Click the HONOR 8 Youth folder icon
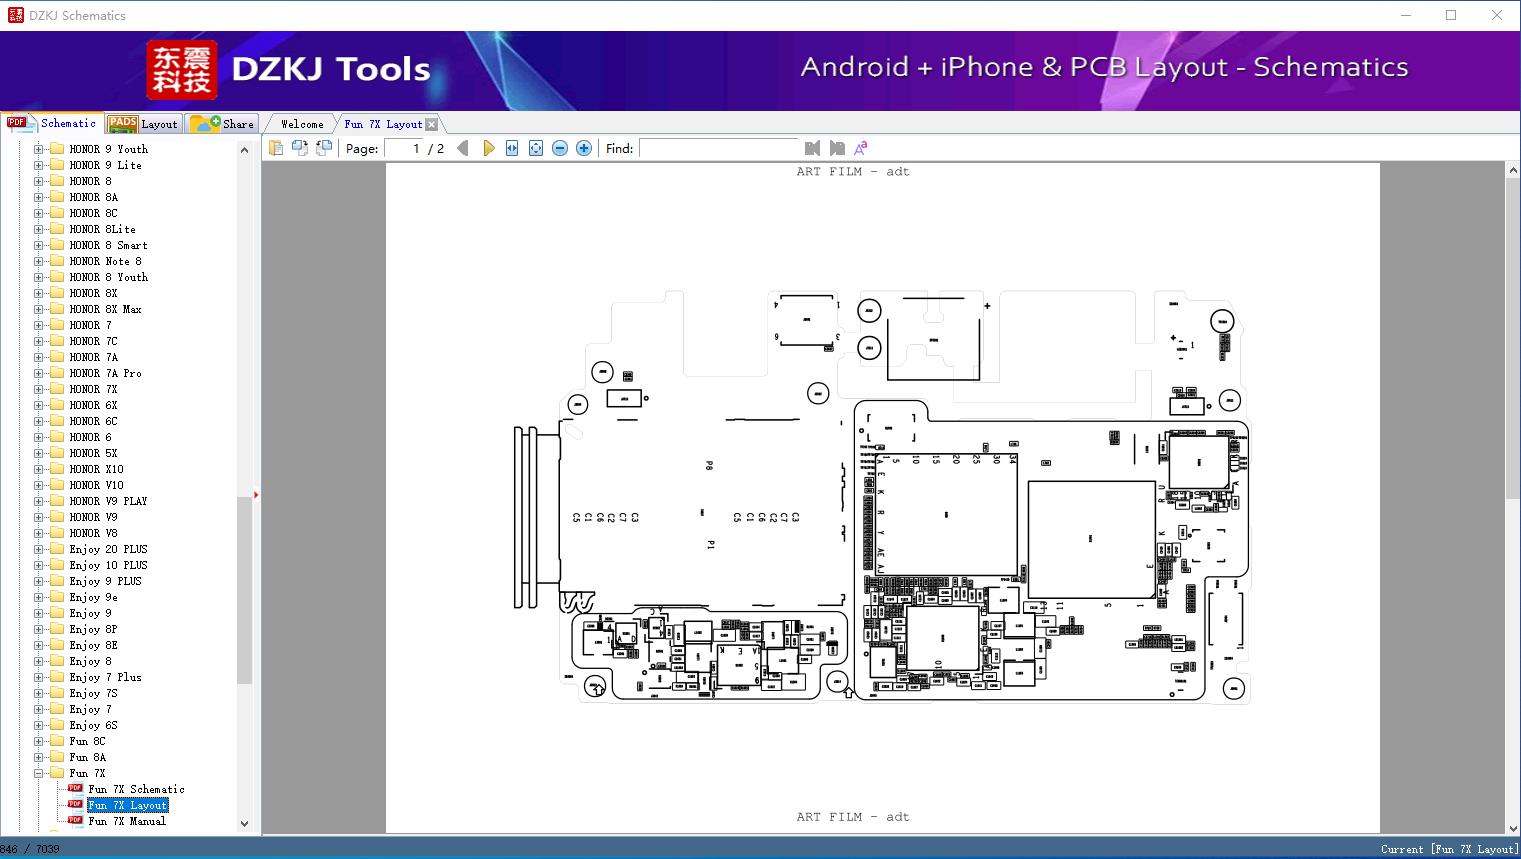 point(57,277)
